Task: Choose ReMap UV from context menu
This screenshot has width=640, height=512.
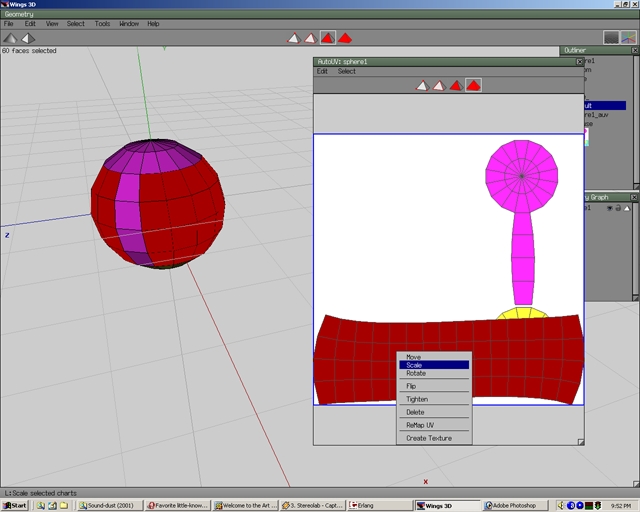Action: point(434,425)
